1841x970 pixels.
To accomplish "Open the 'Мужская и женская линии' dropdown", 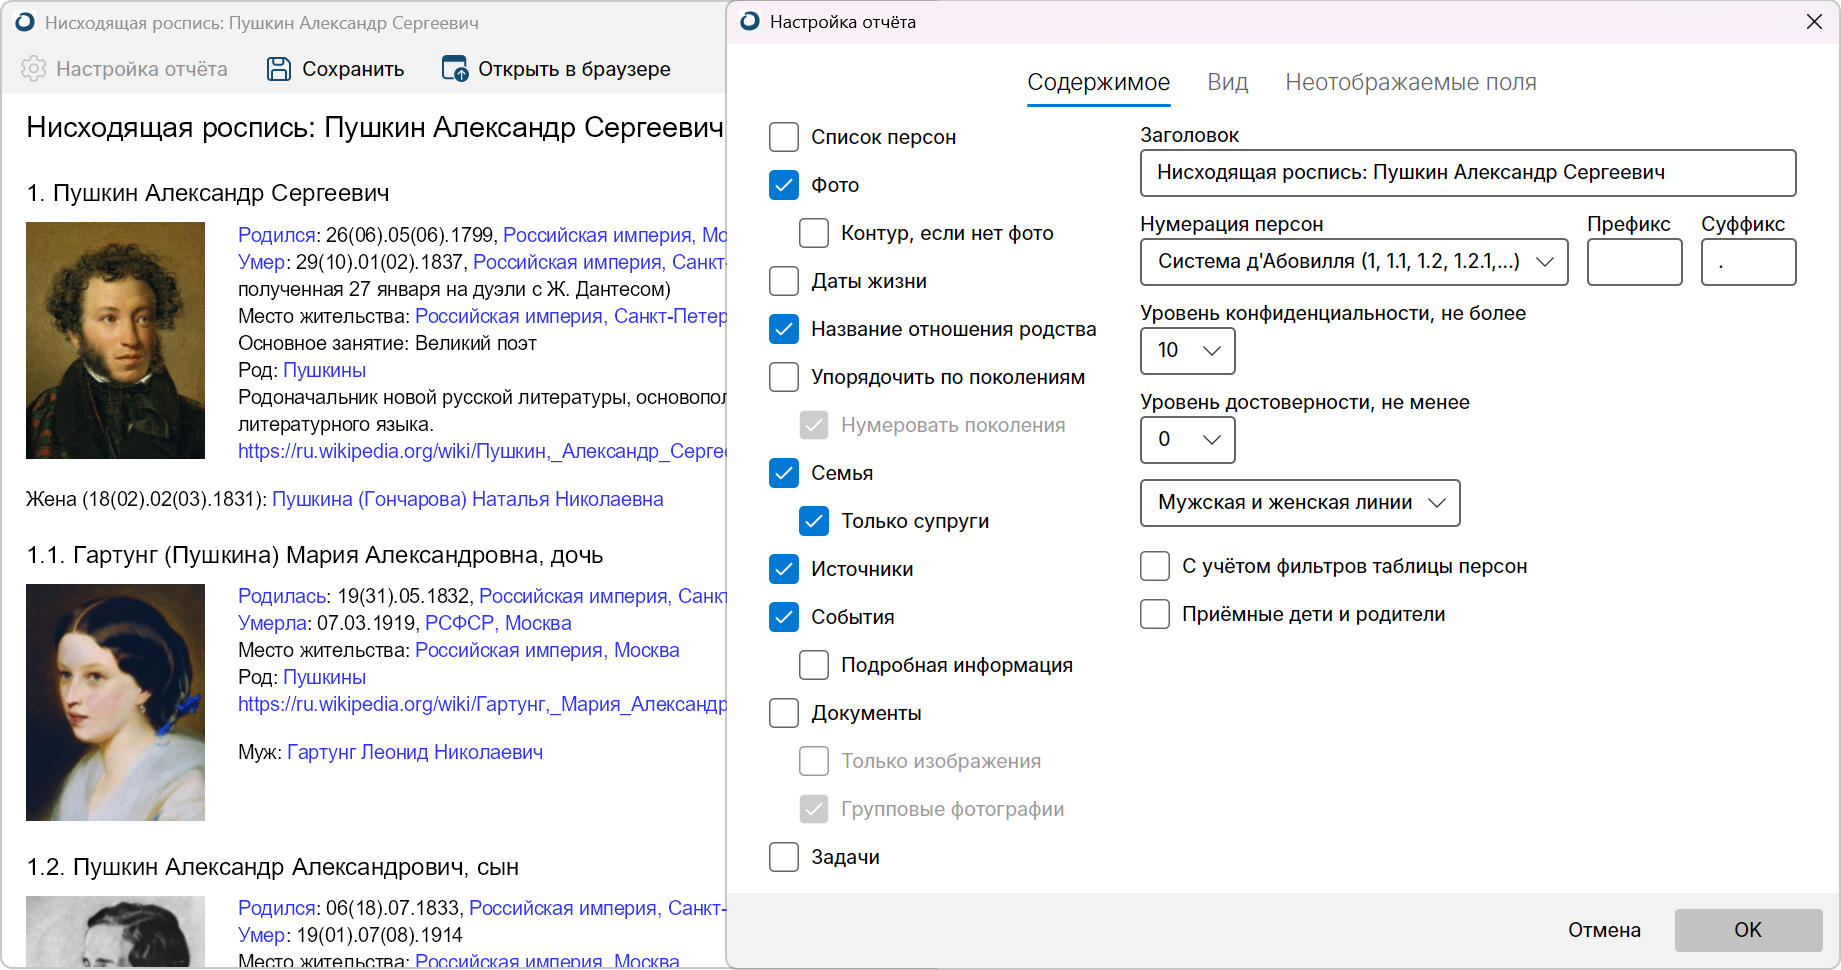I will (x=1299, y=503).
